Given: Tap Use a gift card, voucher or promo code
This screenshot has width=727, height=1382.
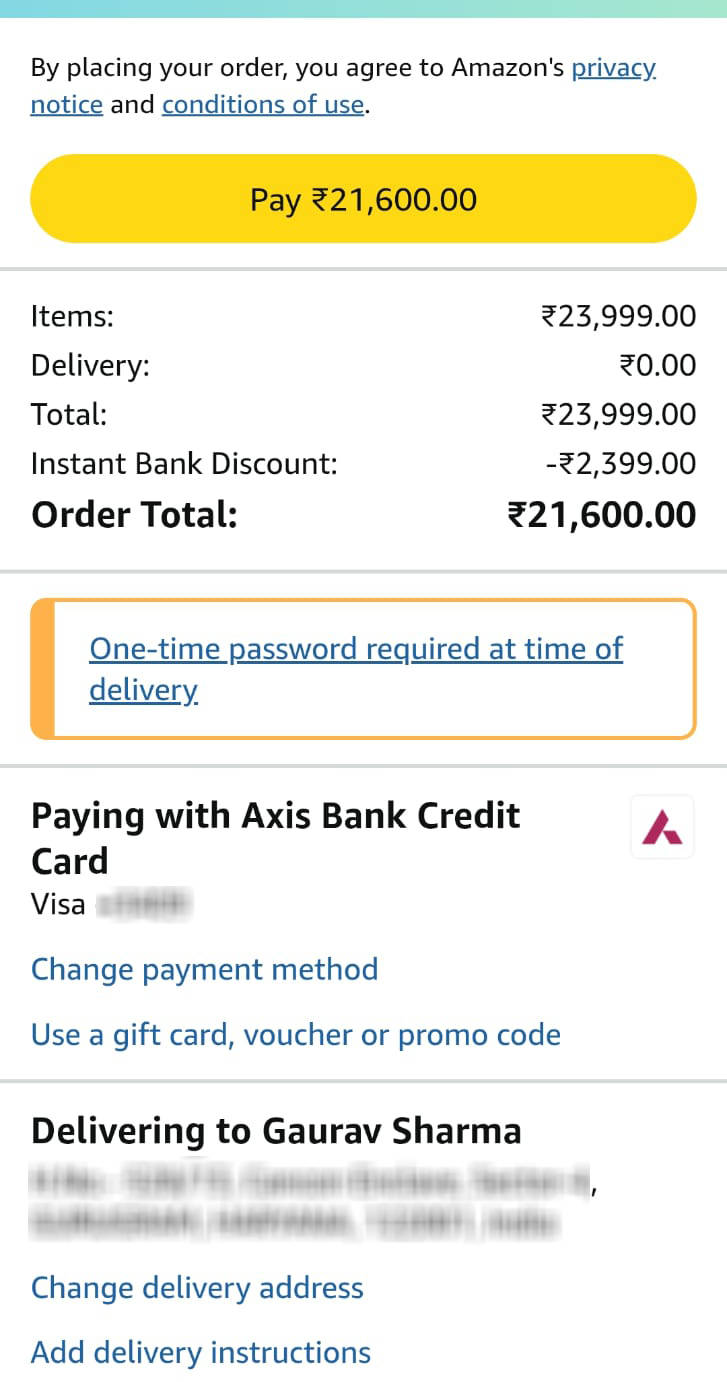Looking at the screenshot, I should click(x=295, y=1034).
